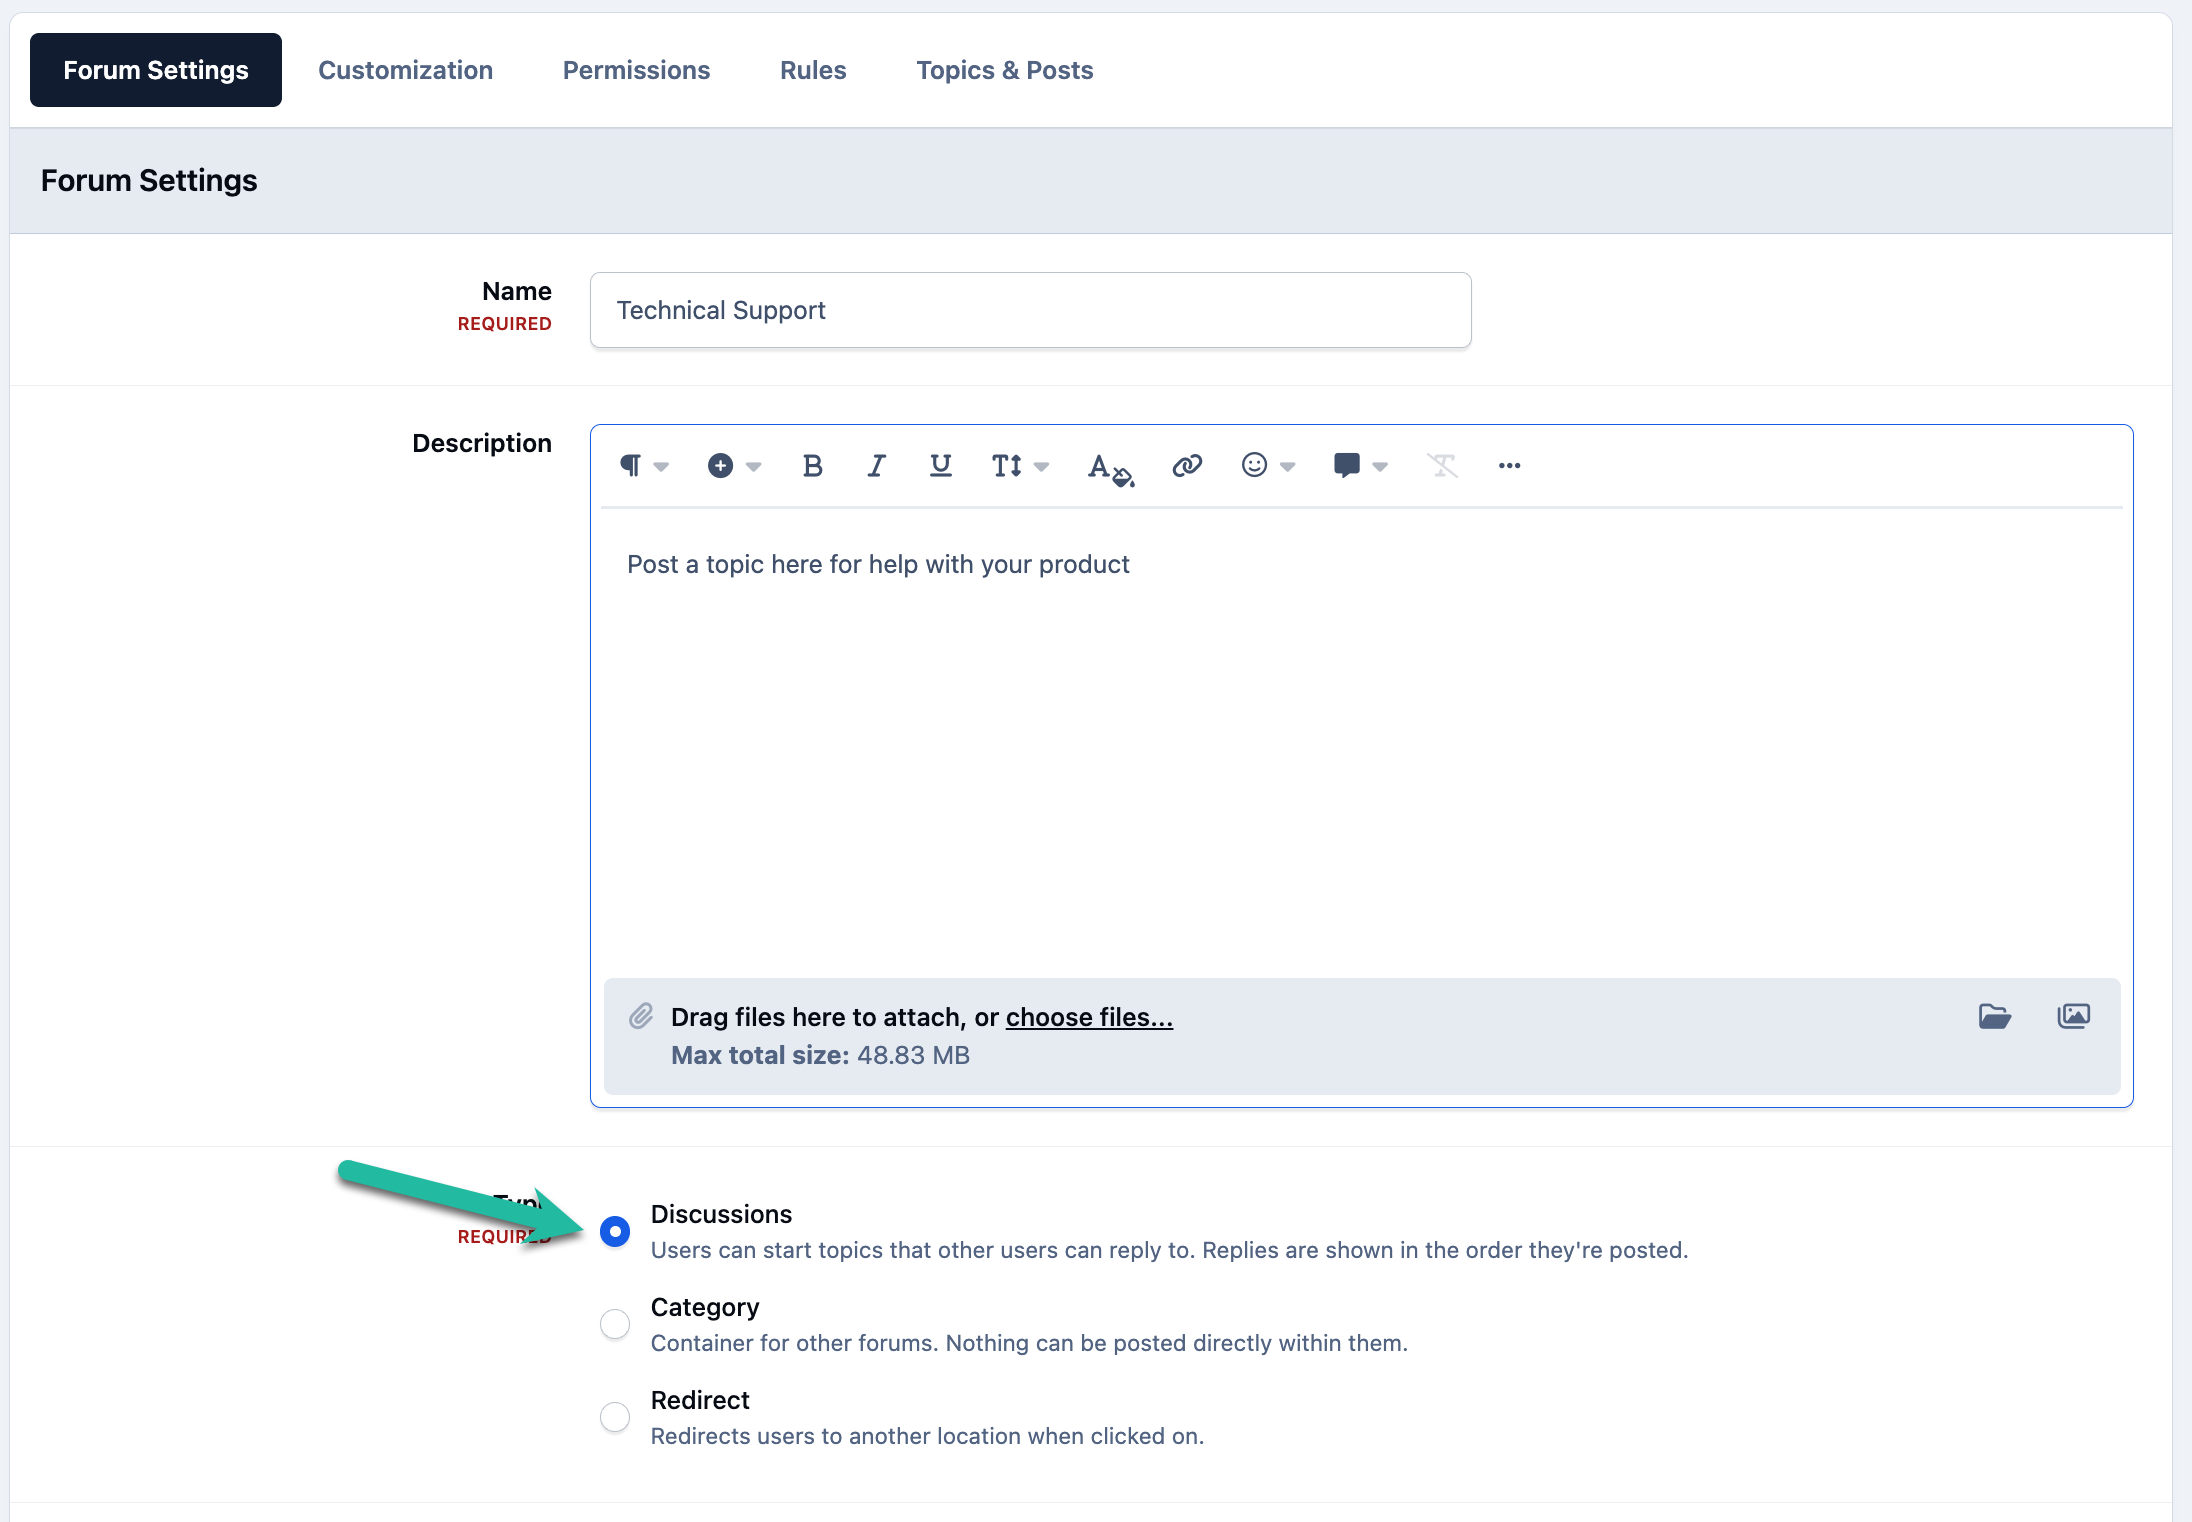Click the insert image gallery icon
This screenshot has width=2192, height=1522.
pos(2074,1016)
